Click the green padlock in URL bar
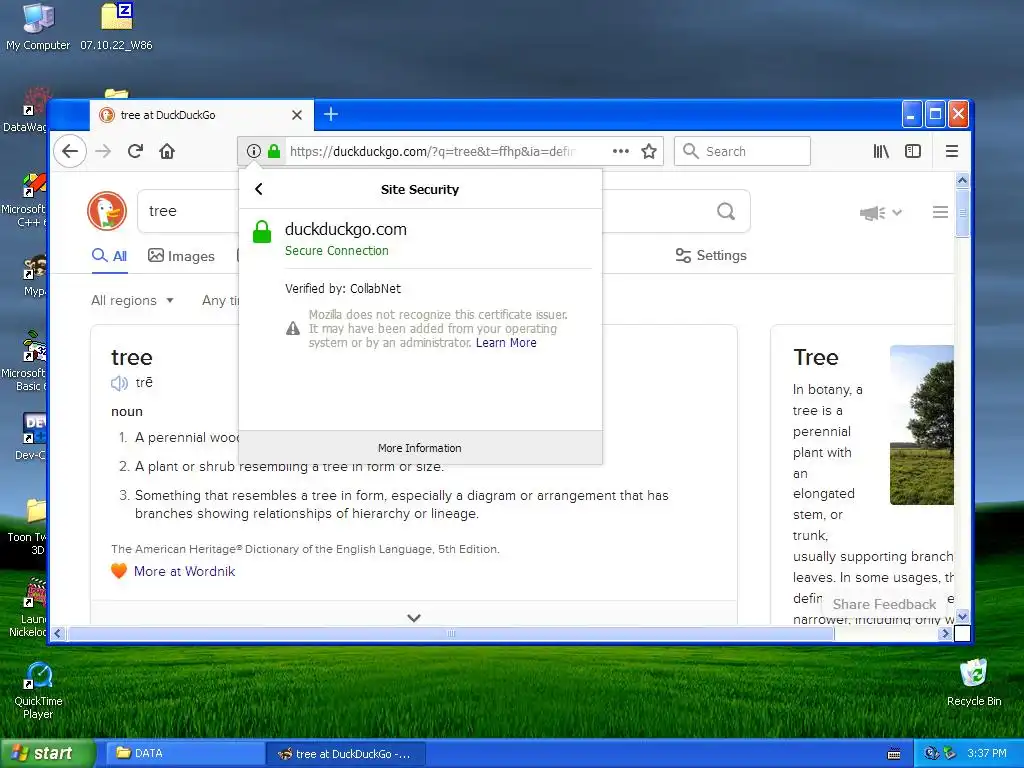The width and height of the screenshot is (1024, 768). (274, 152)
